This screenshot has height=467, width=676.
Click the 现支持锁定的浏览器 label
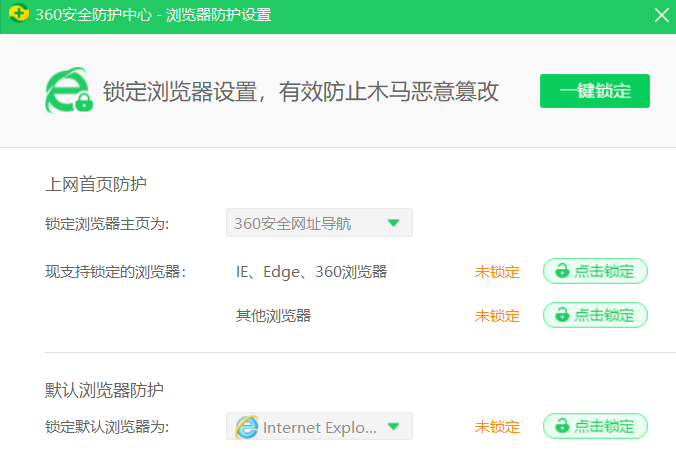pos(116,272)
